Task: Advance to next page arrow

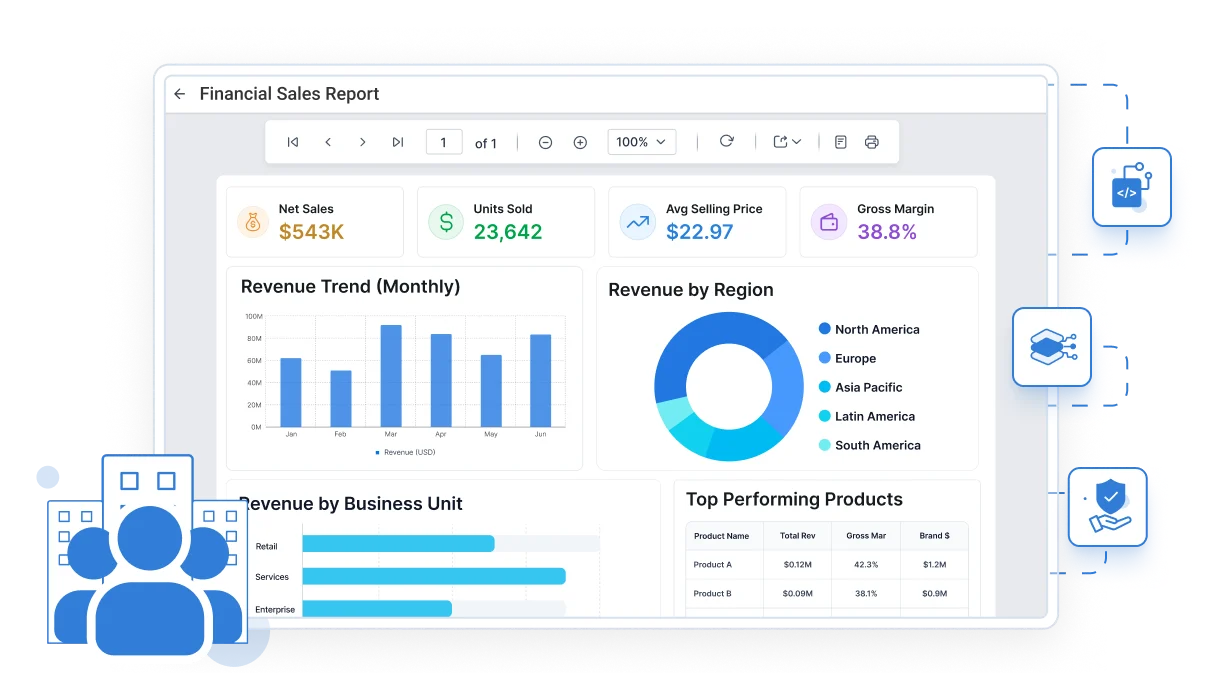Action: click(363, 142)
